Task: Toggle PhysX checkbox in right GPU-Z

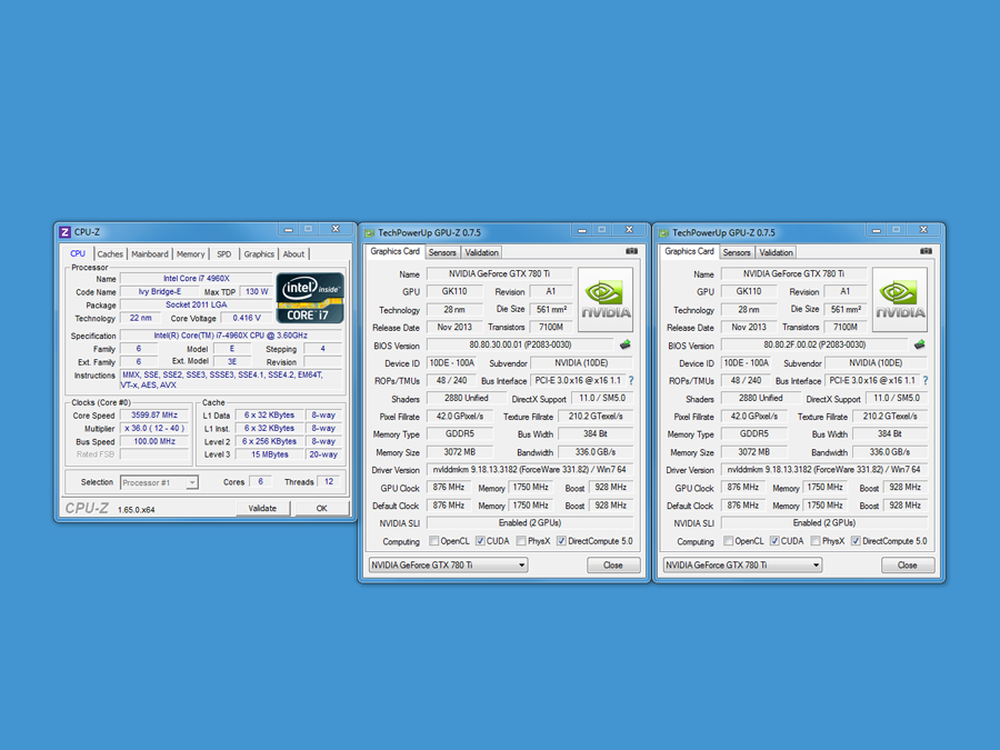Action: (816, 541)
